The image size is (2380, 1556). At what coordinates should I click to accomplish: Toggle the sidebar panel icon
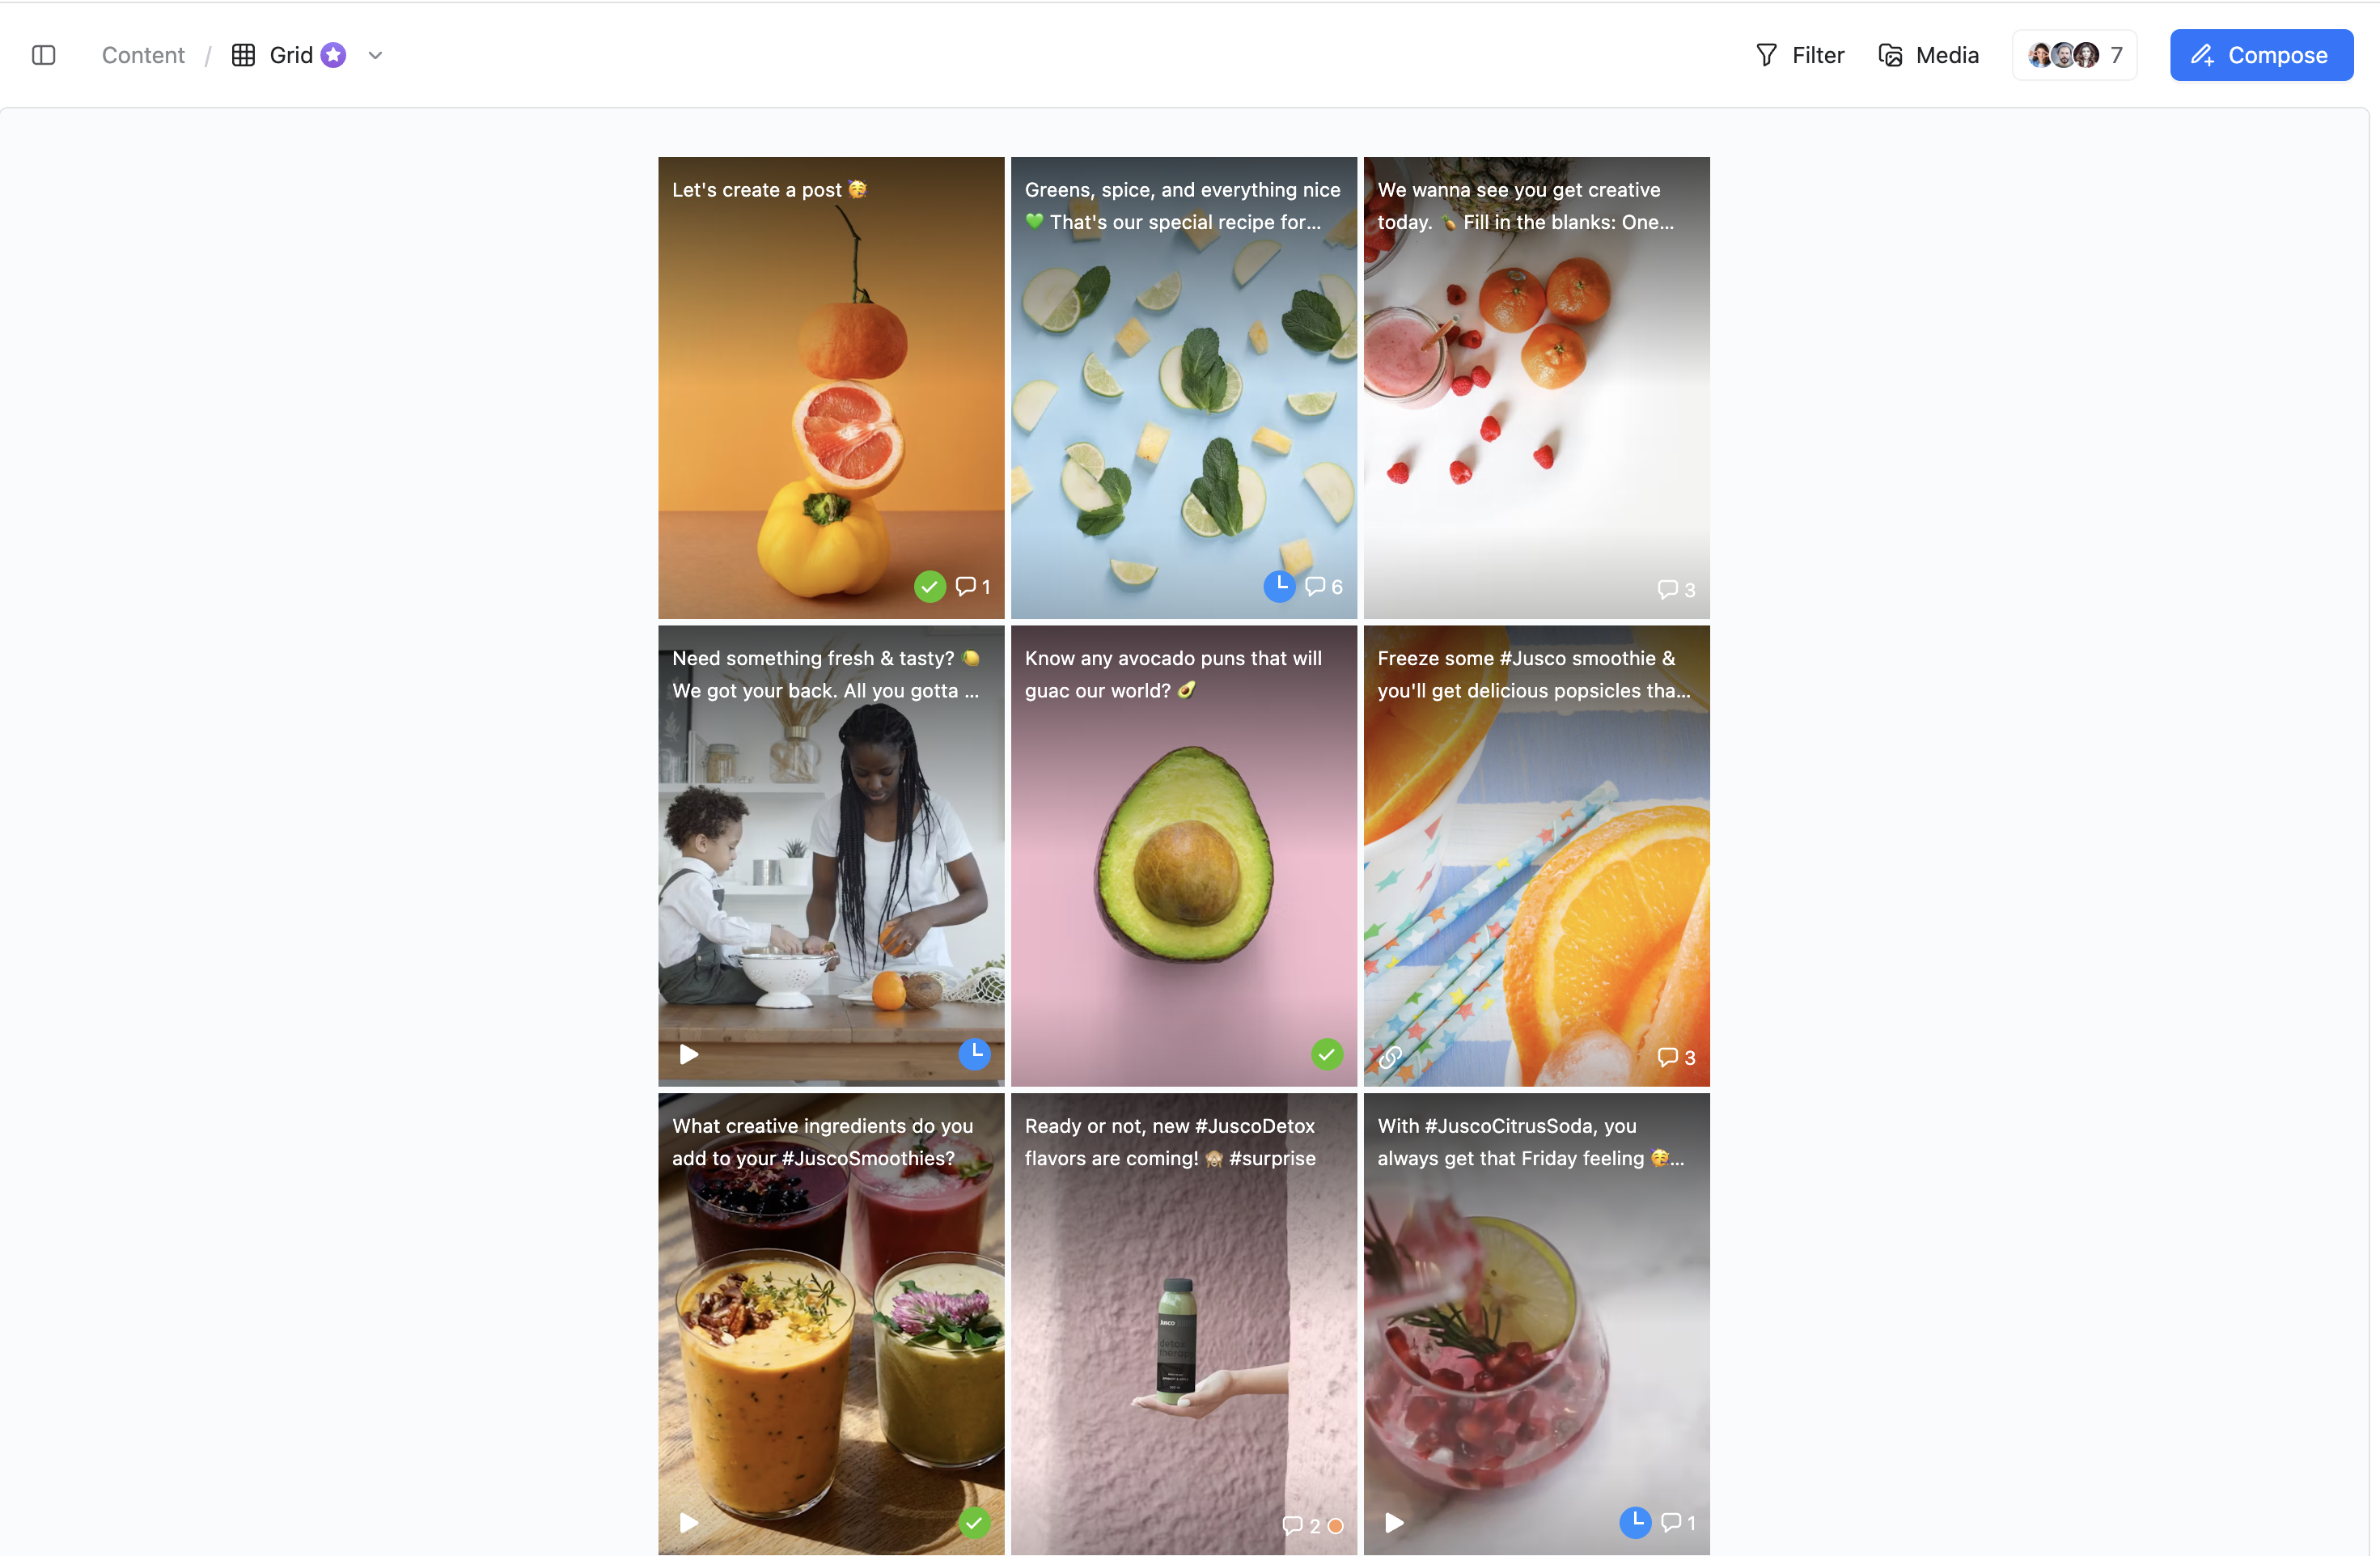(43, 55)
